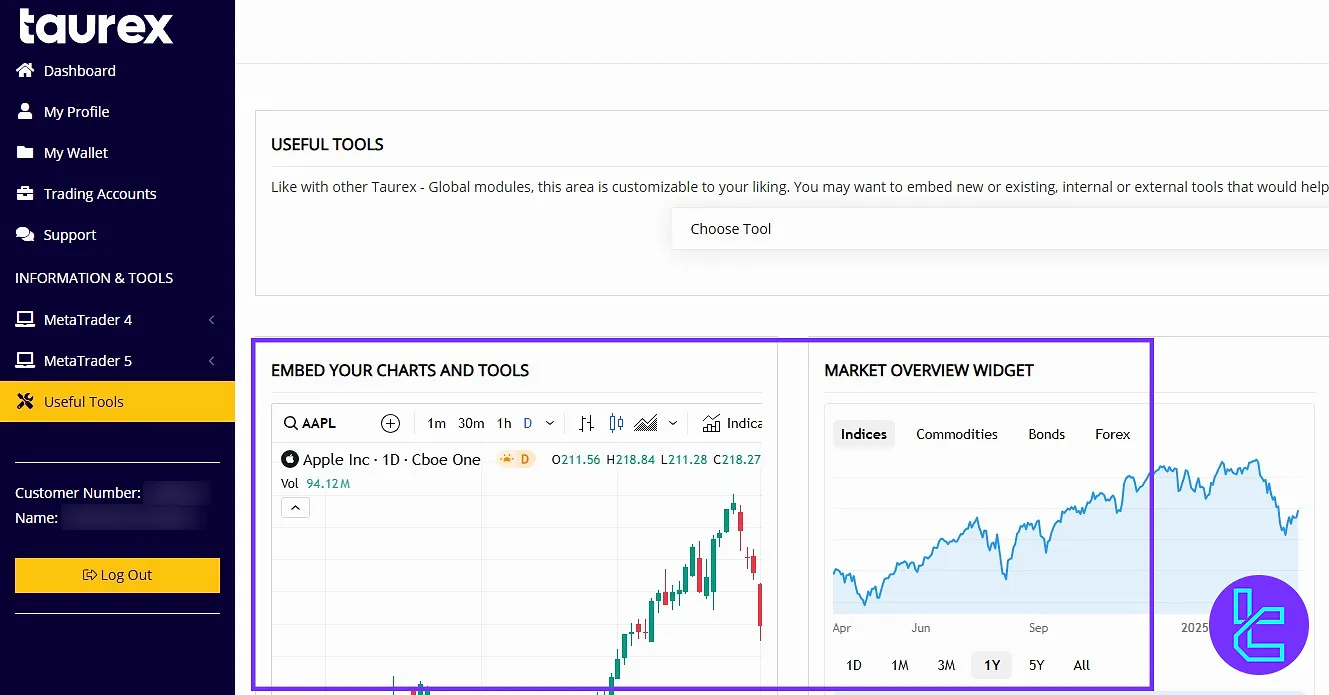Switch to the Forex tab

[1112, 434]
